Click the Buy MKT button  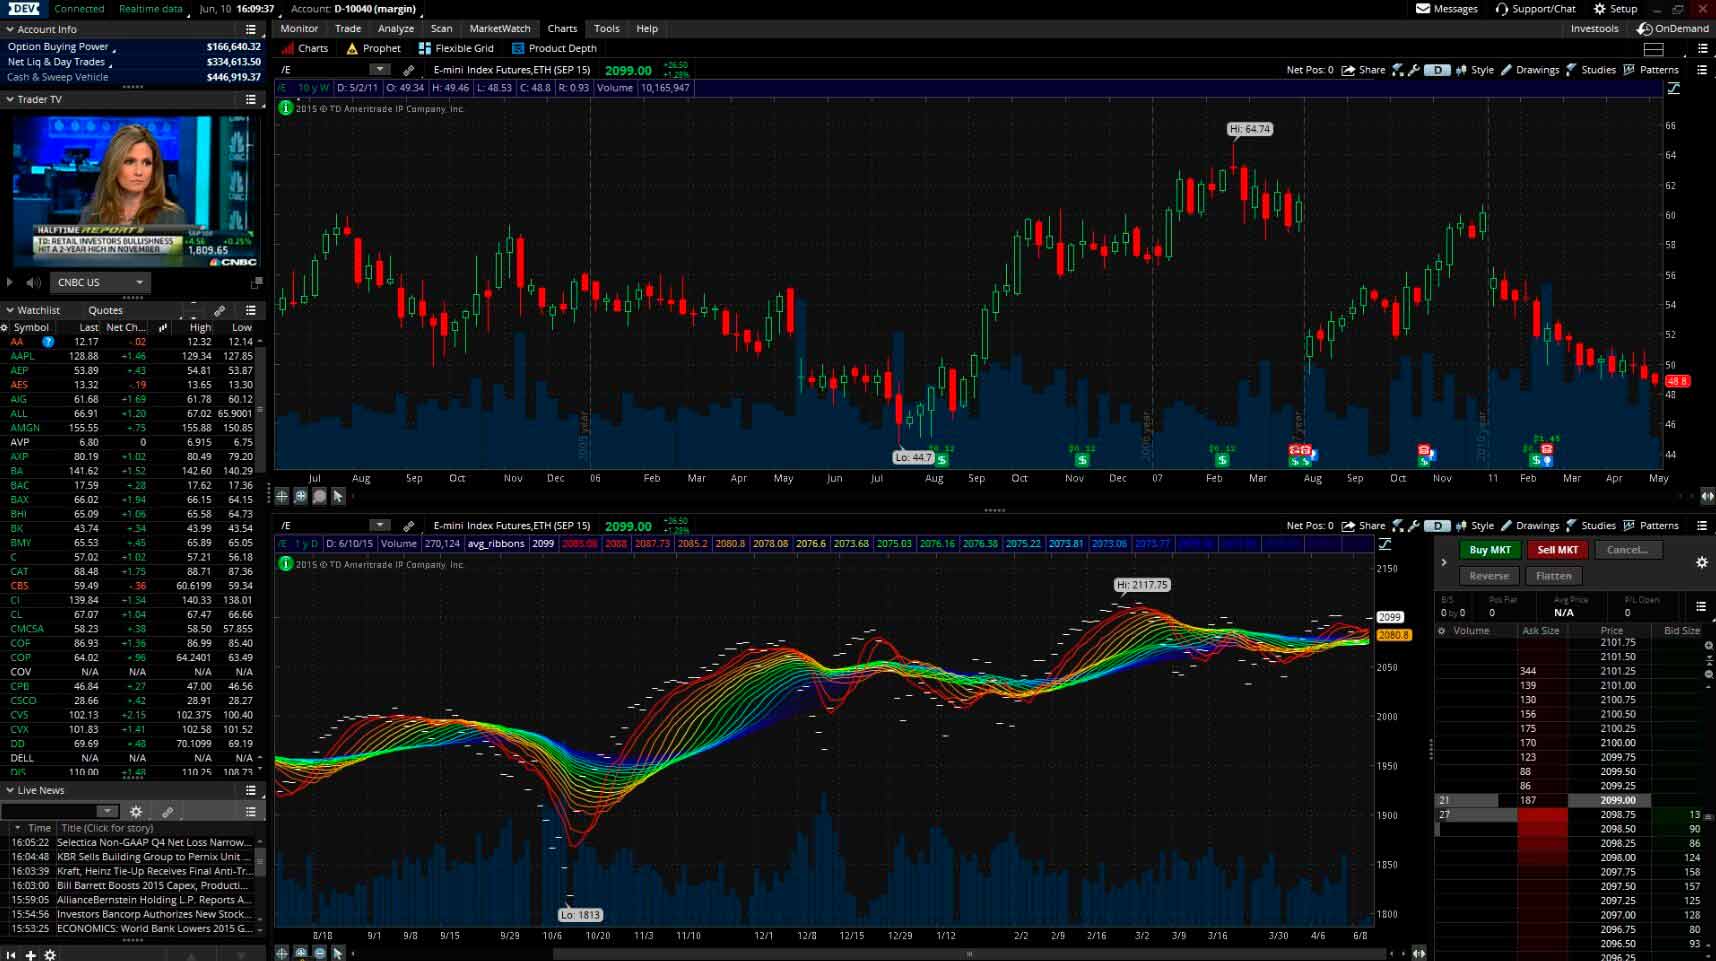coord(1489,549)
